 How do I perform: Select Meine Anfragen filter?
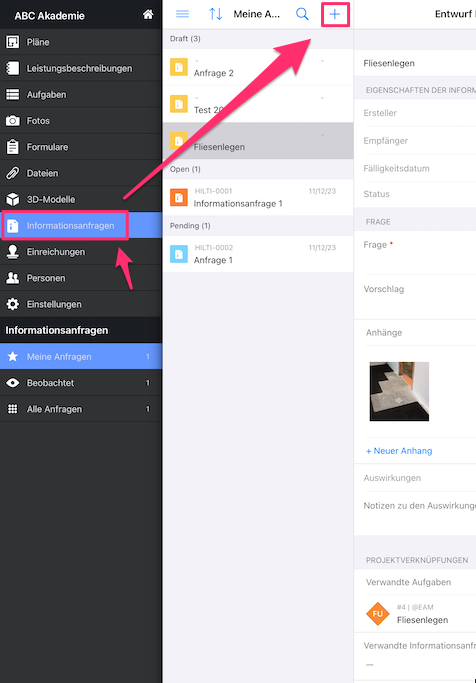tap(81, 356)
